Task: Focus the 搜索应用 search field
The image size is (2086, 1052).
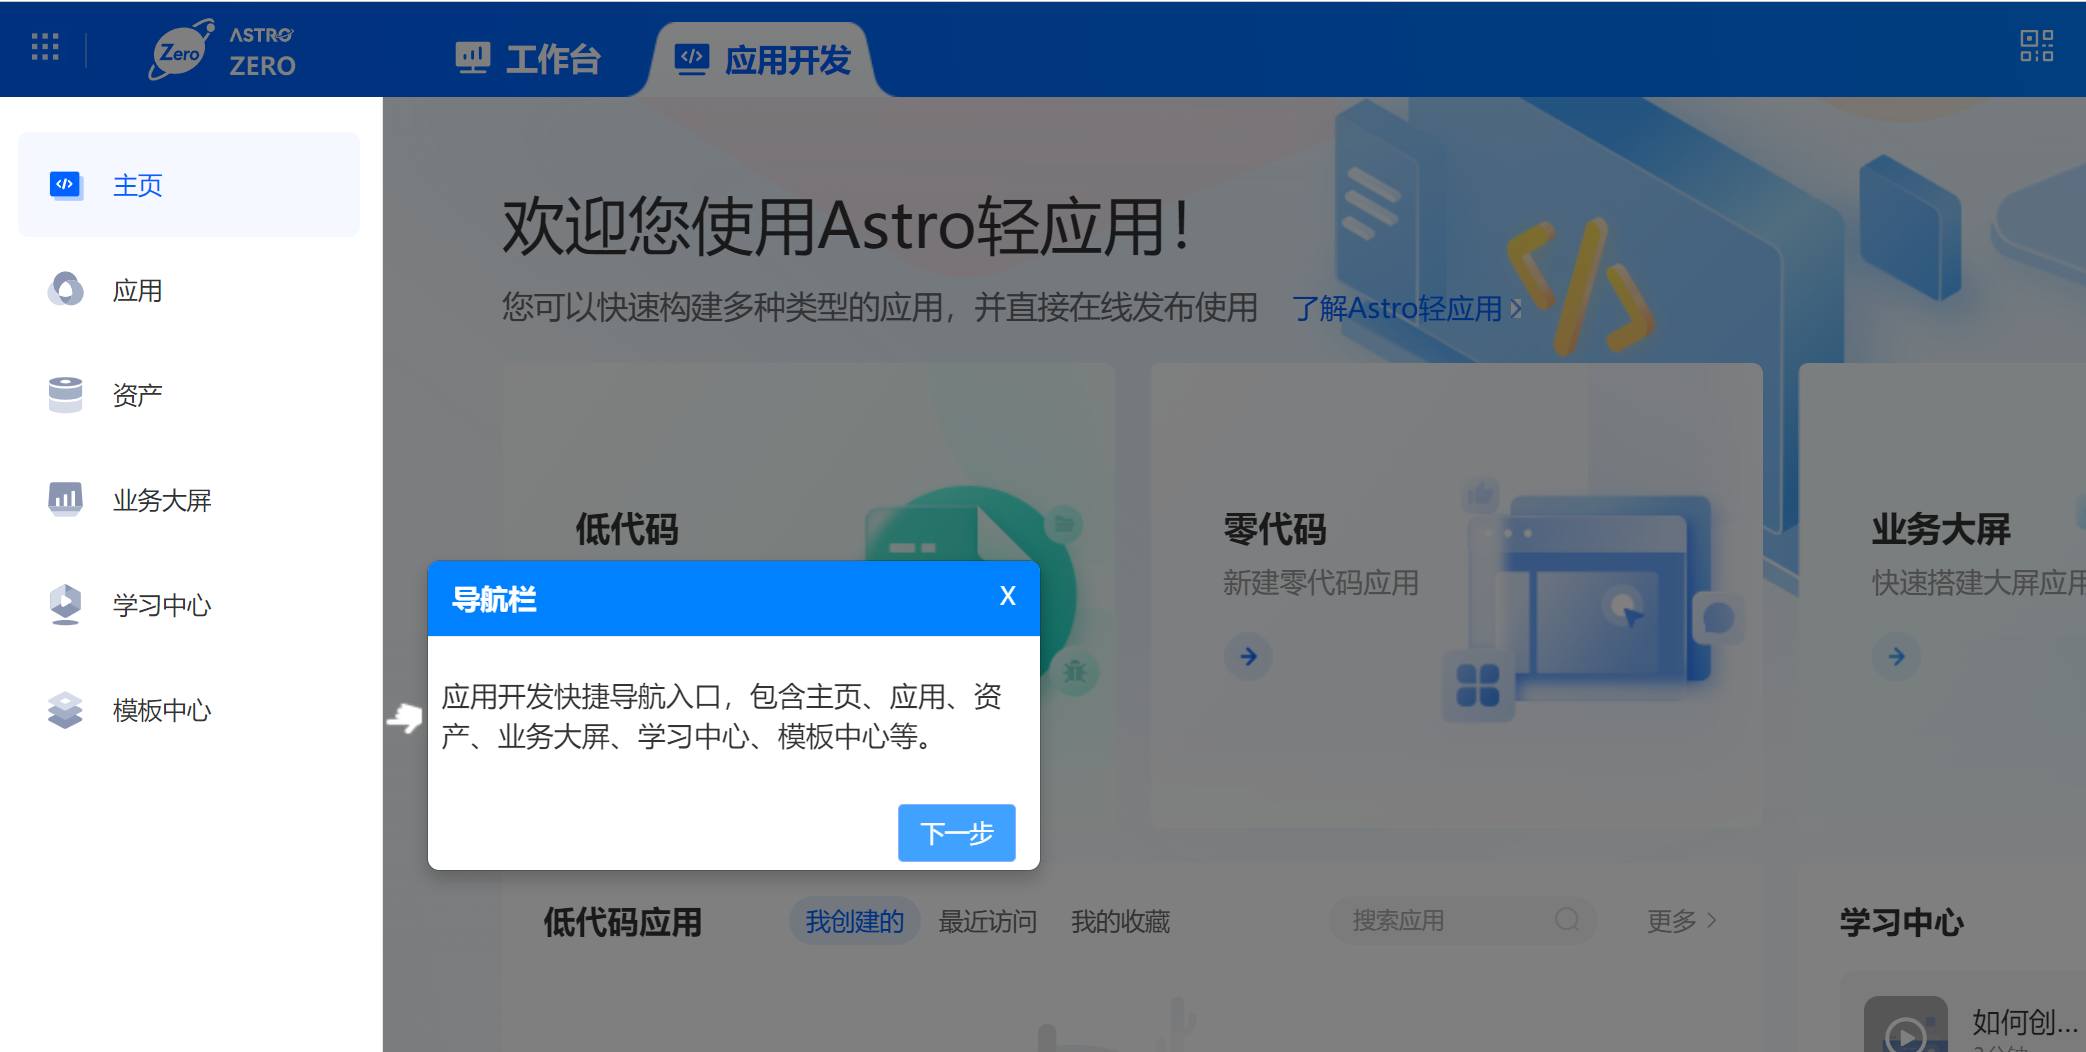Action: [x=1463, y=920]
